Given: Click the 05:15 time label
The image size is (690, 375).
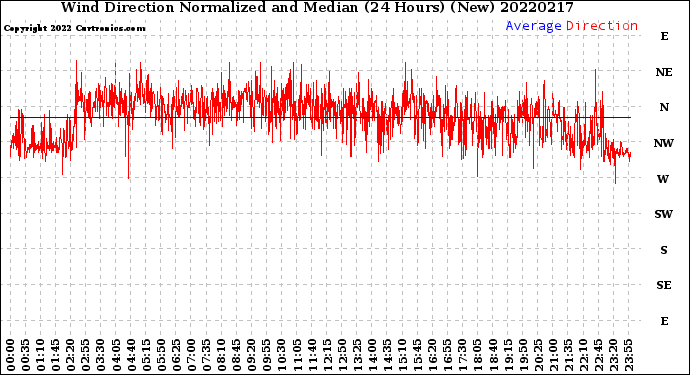Looking at the screenshot, I should coord(146,356).
